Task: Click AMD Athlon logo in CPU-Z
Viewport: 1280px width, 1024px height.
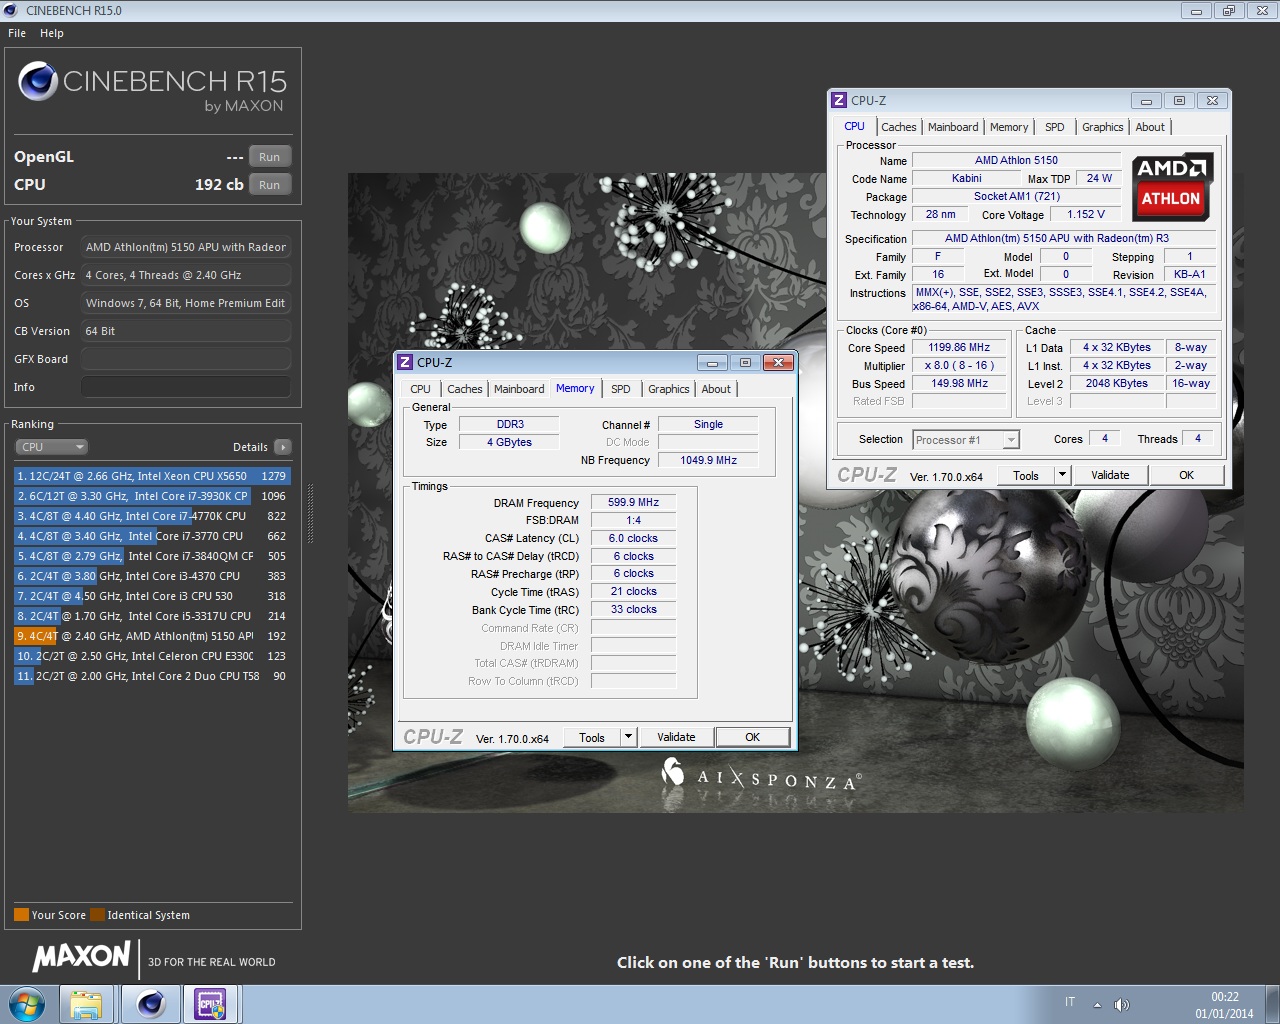Action: (x=1171, y=185)
